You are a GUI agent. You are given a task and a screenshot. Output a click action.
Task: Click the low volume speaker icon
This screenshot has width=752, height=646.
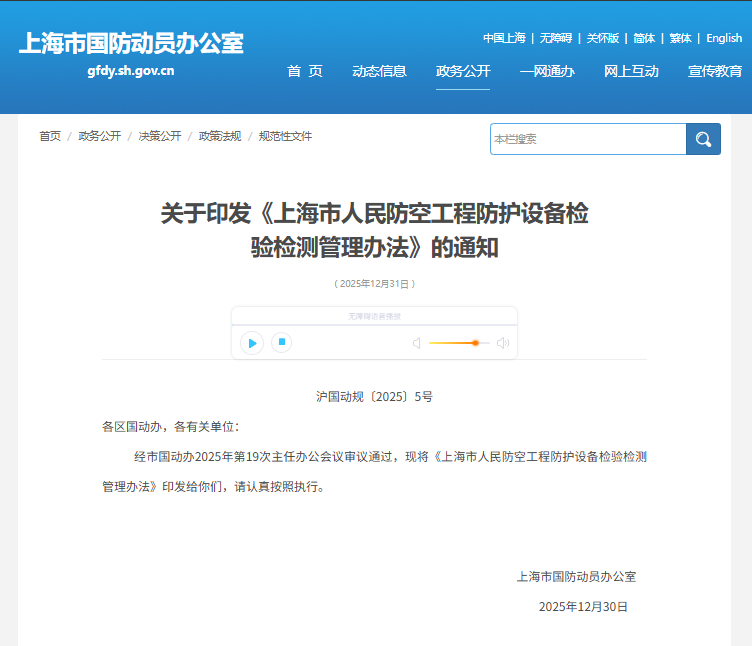pyautogui.click(x=416, y=343)
